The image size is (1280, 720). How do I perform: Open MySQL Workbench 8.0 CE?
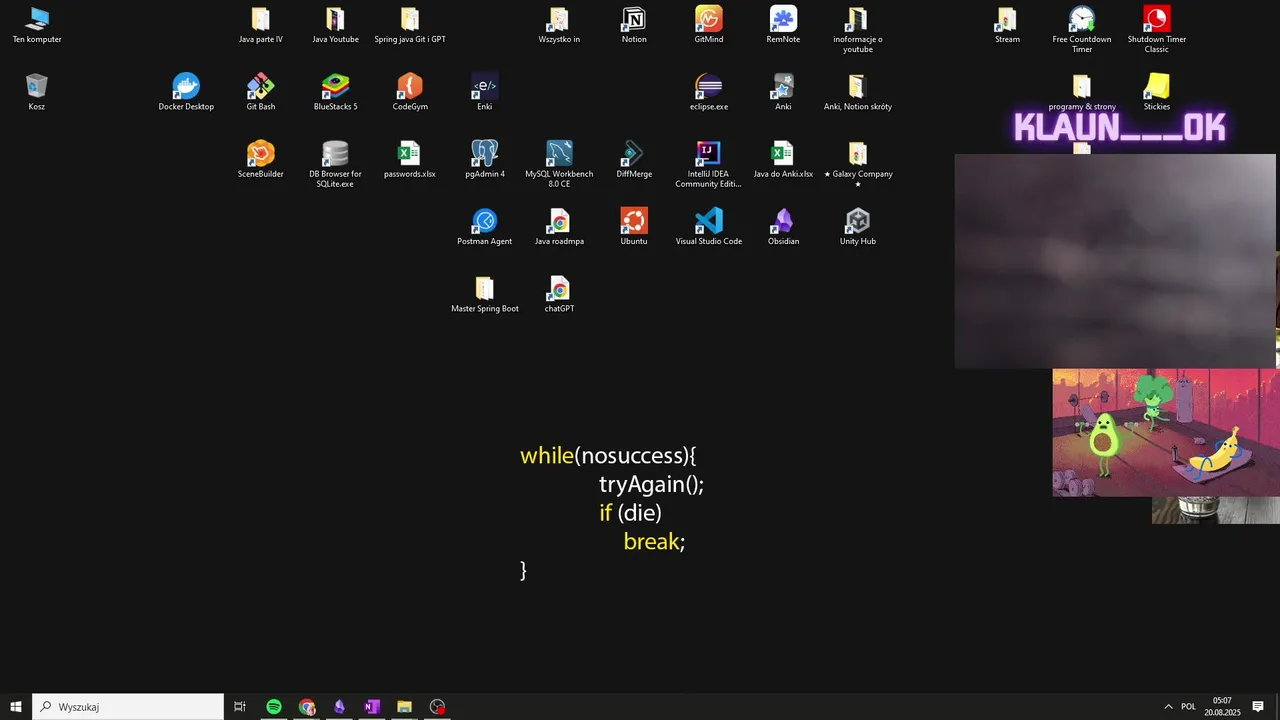pos(559,164)
